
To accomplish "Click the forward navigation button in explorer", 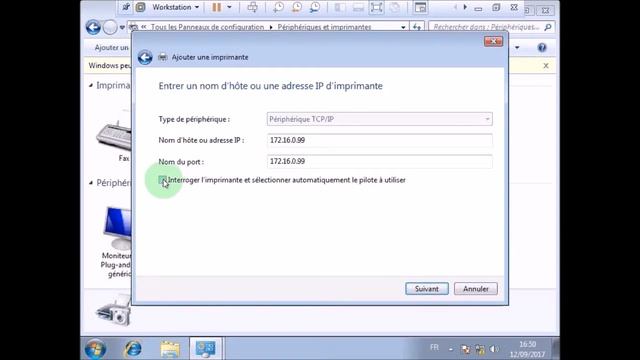I will tap(110, 27).
